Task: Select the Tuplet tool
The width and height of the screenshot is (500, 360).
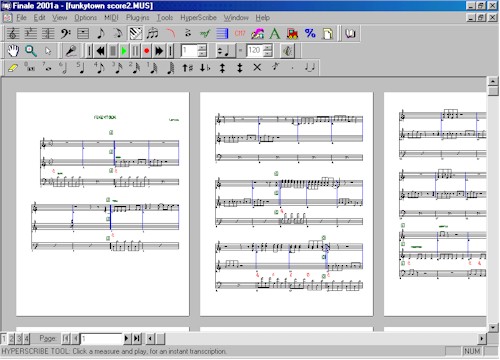Action: pyautogui.click(x=153, y=33)
